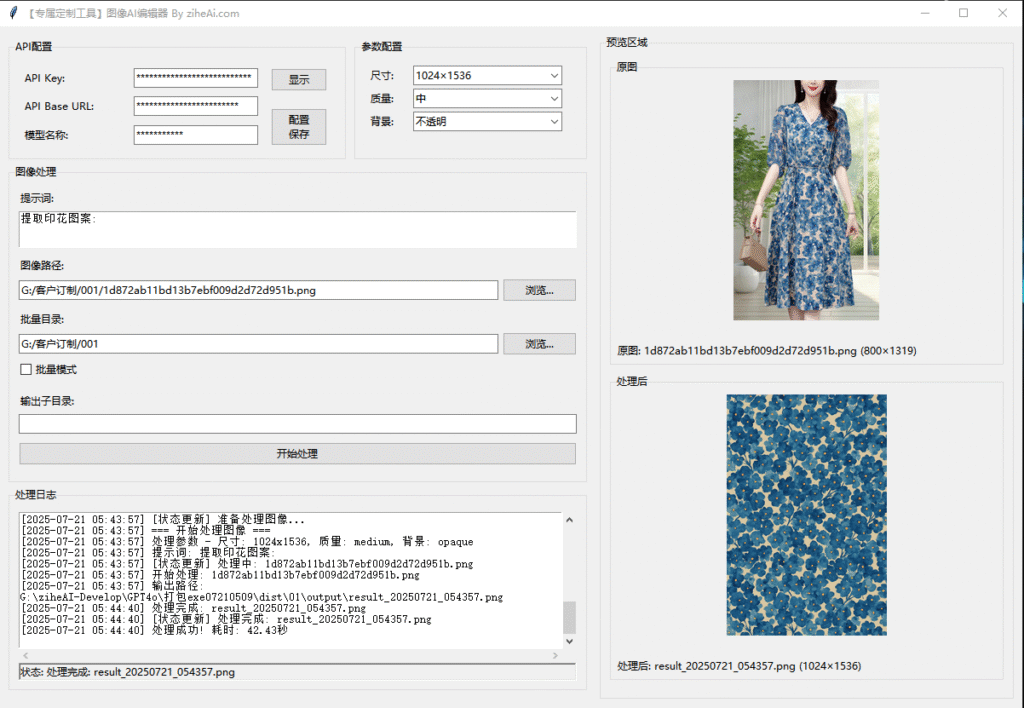Screen dimensions: 1024x708
Task: Click the log scrollbar up arrow
Action: [569, 520]
